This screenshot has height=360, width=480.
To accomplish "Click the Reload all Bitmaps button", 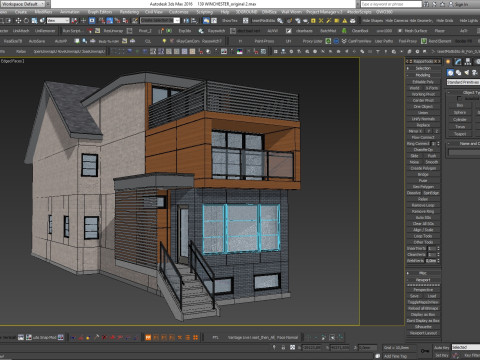I will [423, 308].
